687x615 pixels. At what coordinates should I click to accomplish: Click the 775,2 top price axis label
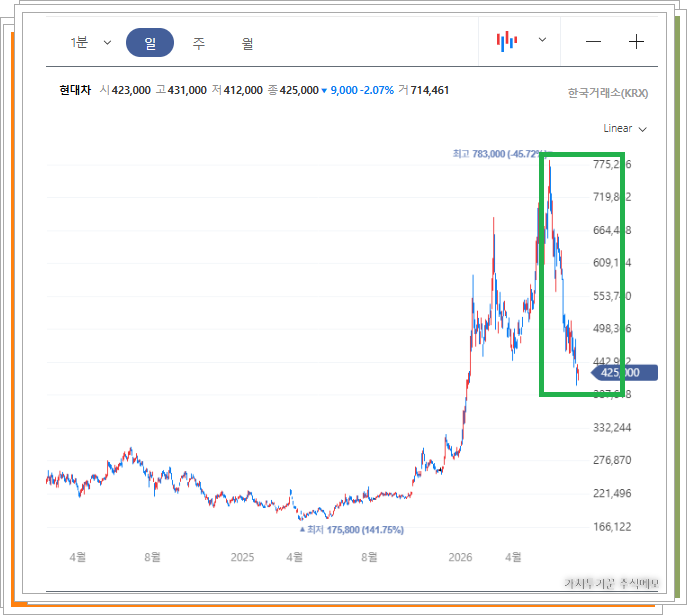[x=612, y=164]
